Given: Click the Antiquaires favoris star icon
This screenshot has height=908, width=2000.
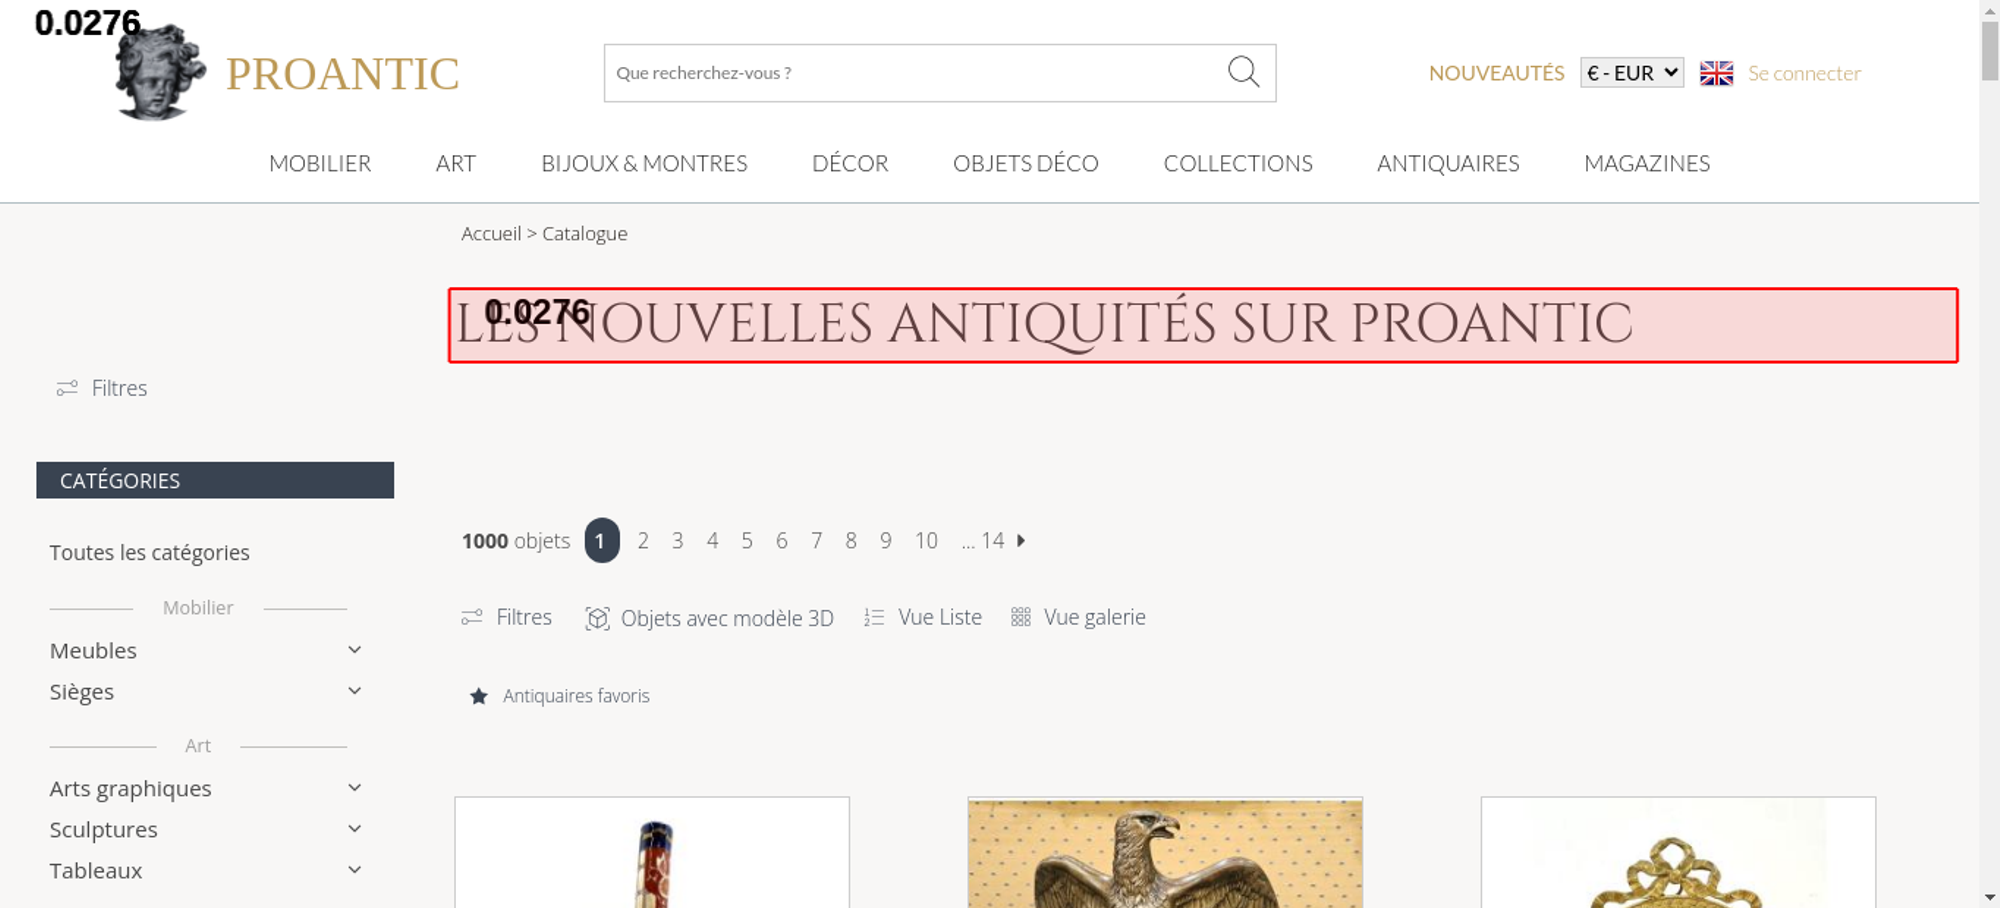Looking at the screenshot, I should coord(479,696).
